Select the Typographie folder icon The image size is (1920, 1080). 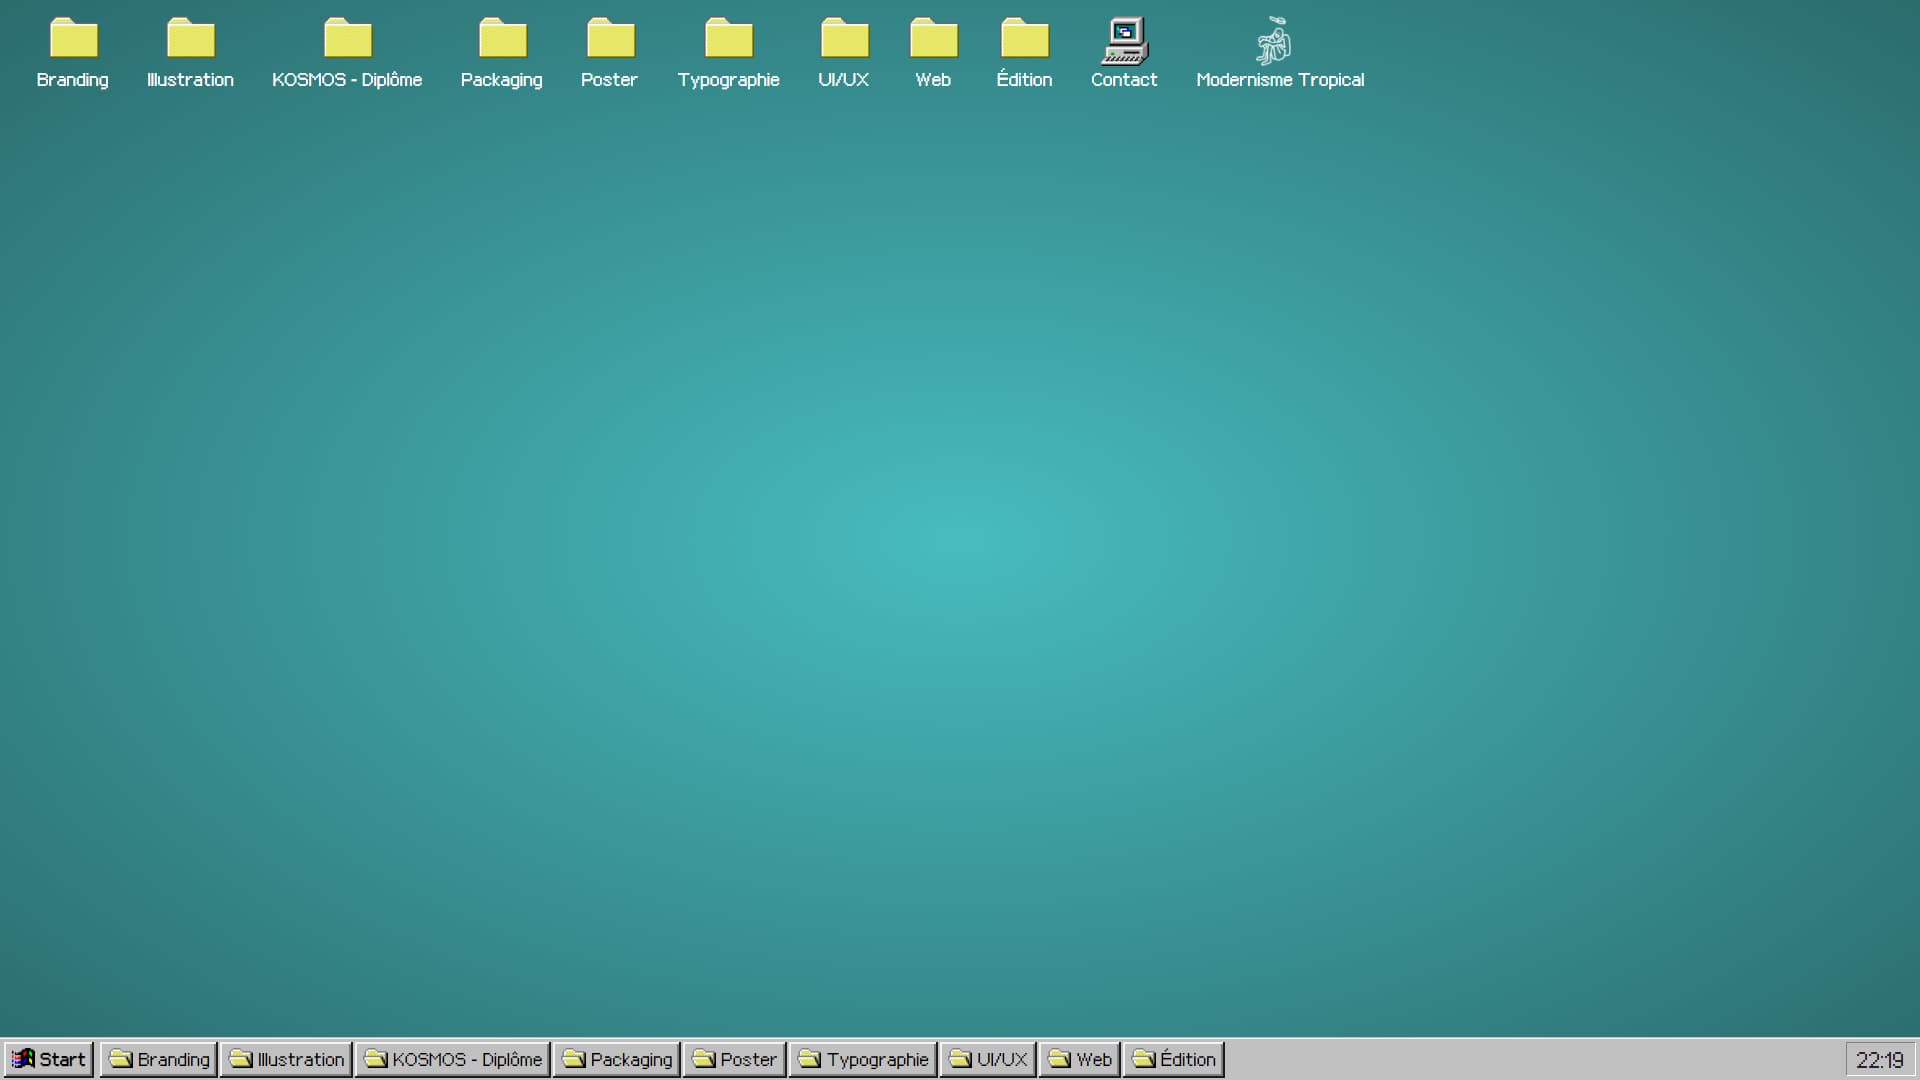[x=728, y=40]
